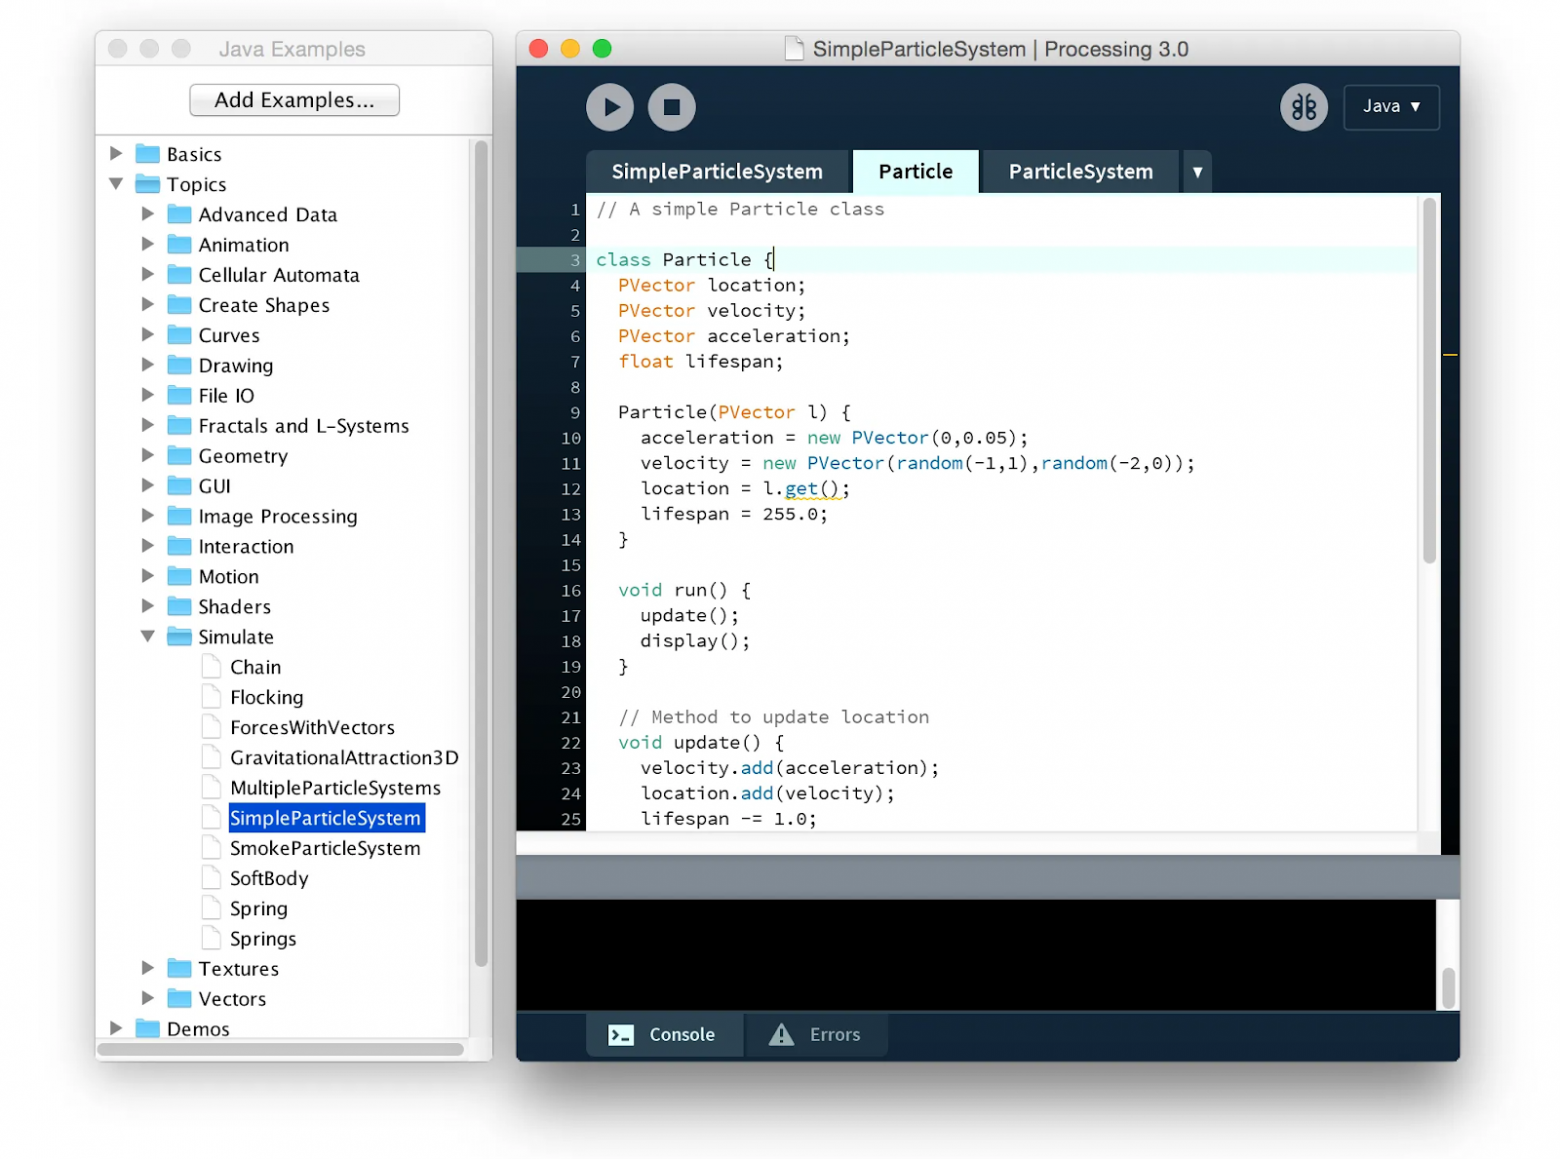The image size is (1560, 1159).
Task: Expand the Create Shapes folder
Action: tap(148, 303)
